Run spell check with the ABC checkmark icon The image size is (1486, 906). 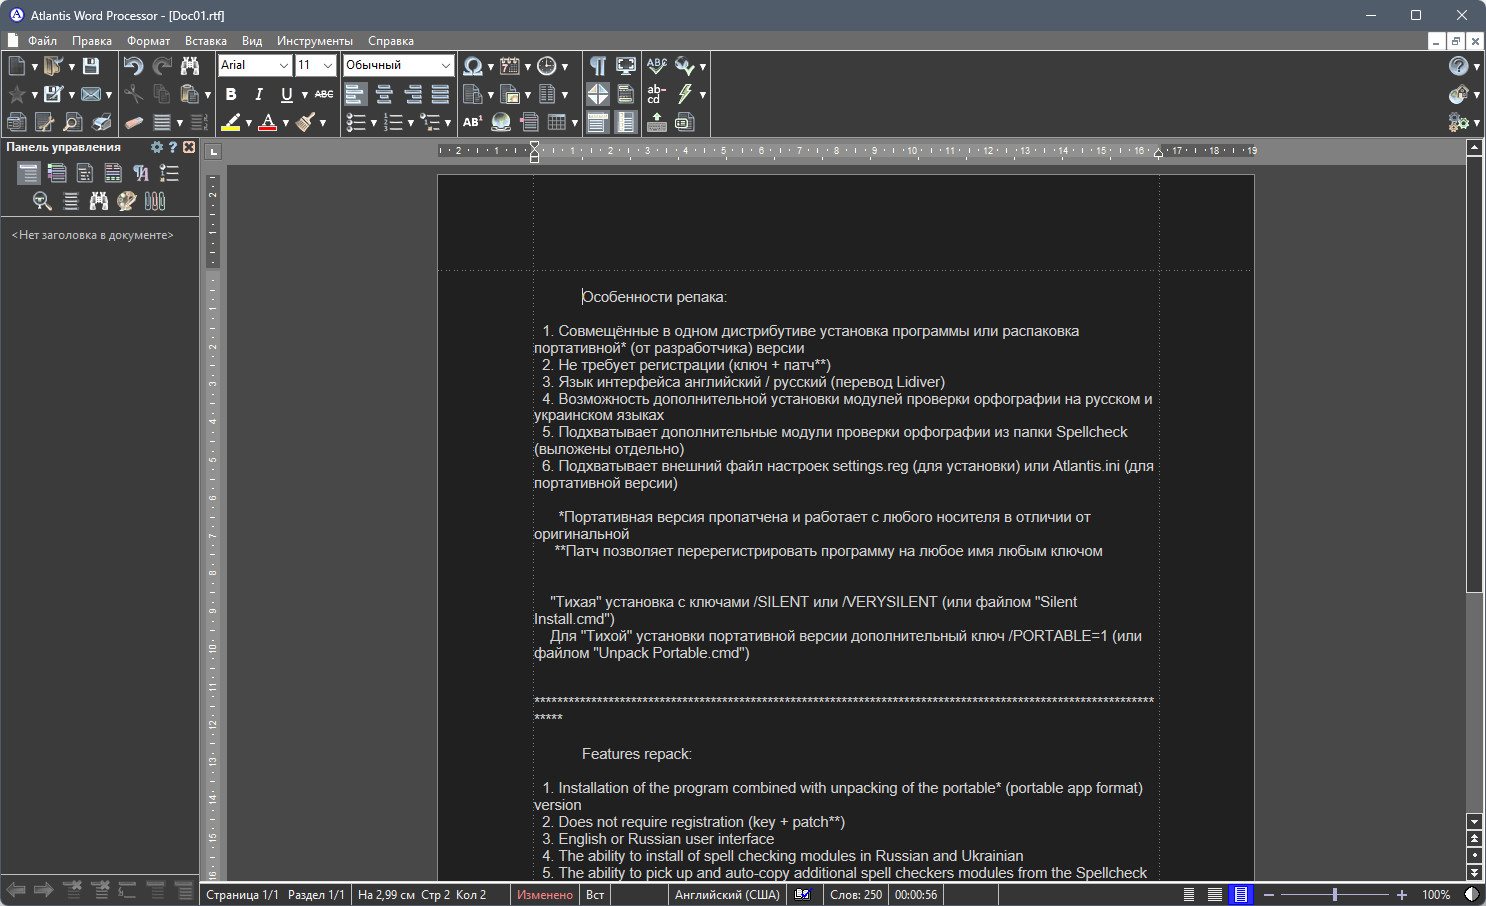pos(656,66)
